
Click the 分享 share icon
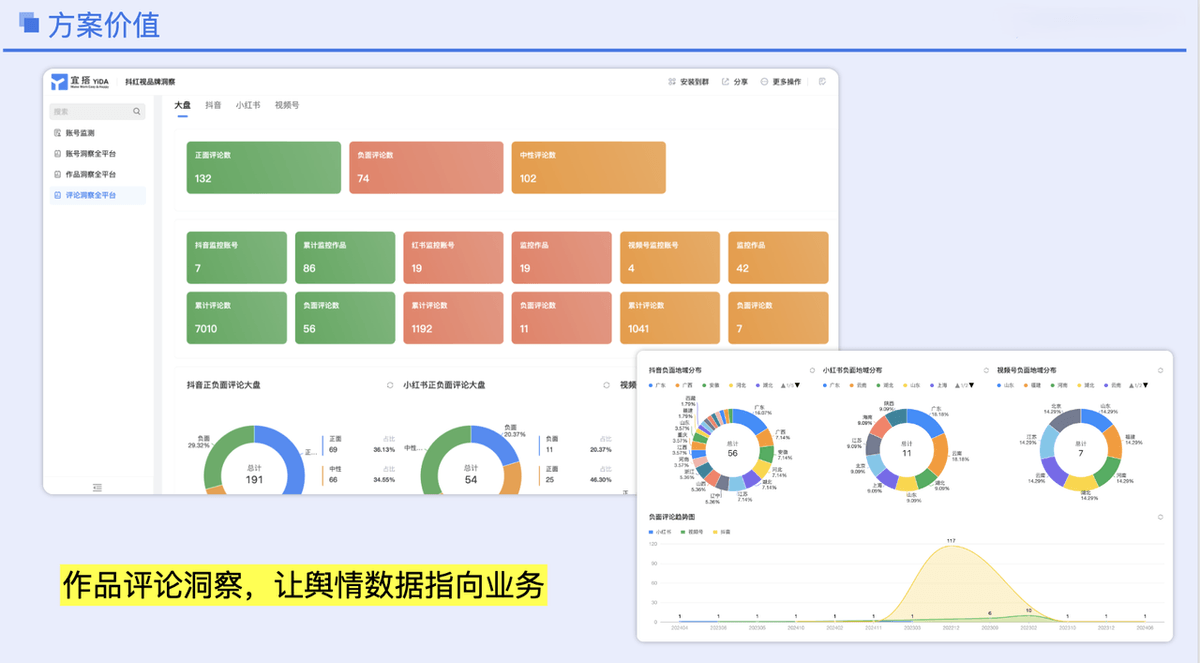725,82
